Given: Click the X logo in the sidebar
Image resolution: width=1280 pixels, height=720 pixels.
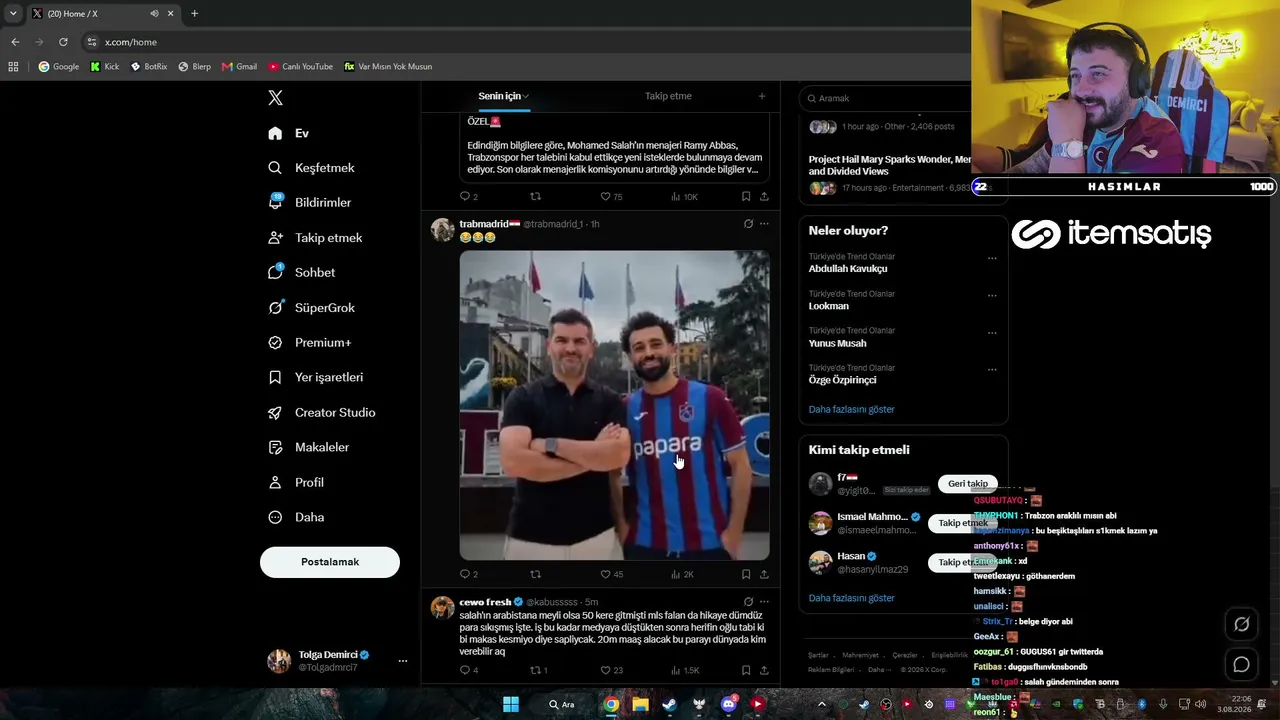Looking at the screenshot, I should 276,98.
